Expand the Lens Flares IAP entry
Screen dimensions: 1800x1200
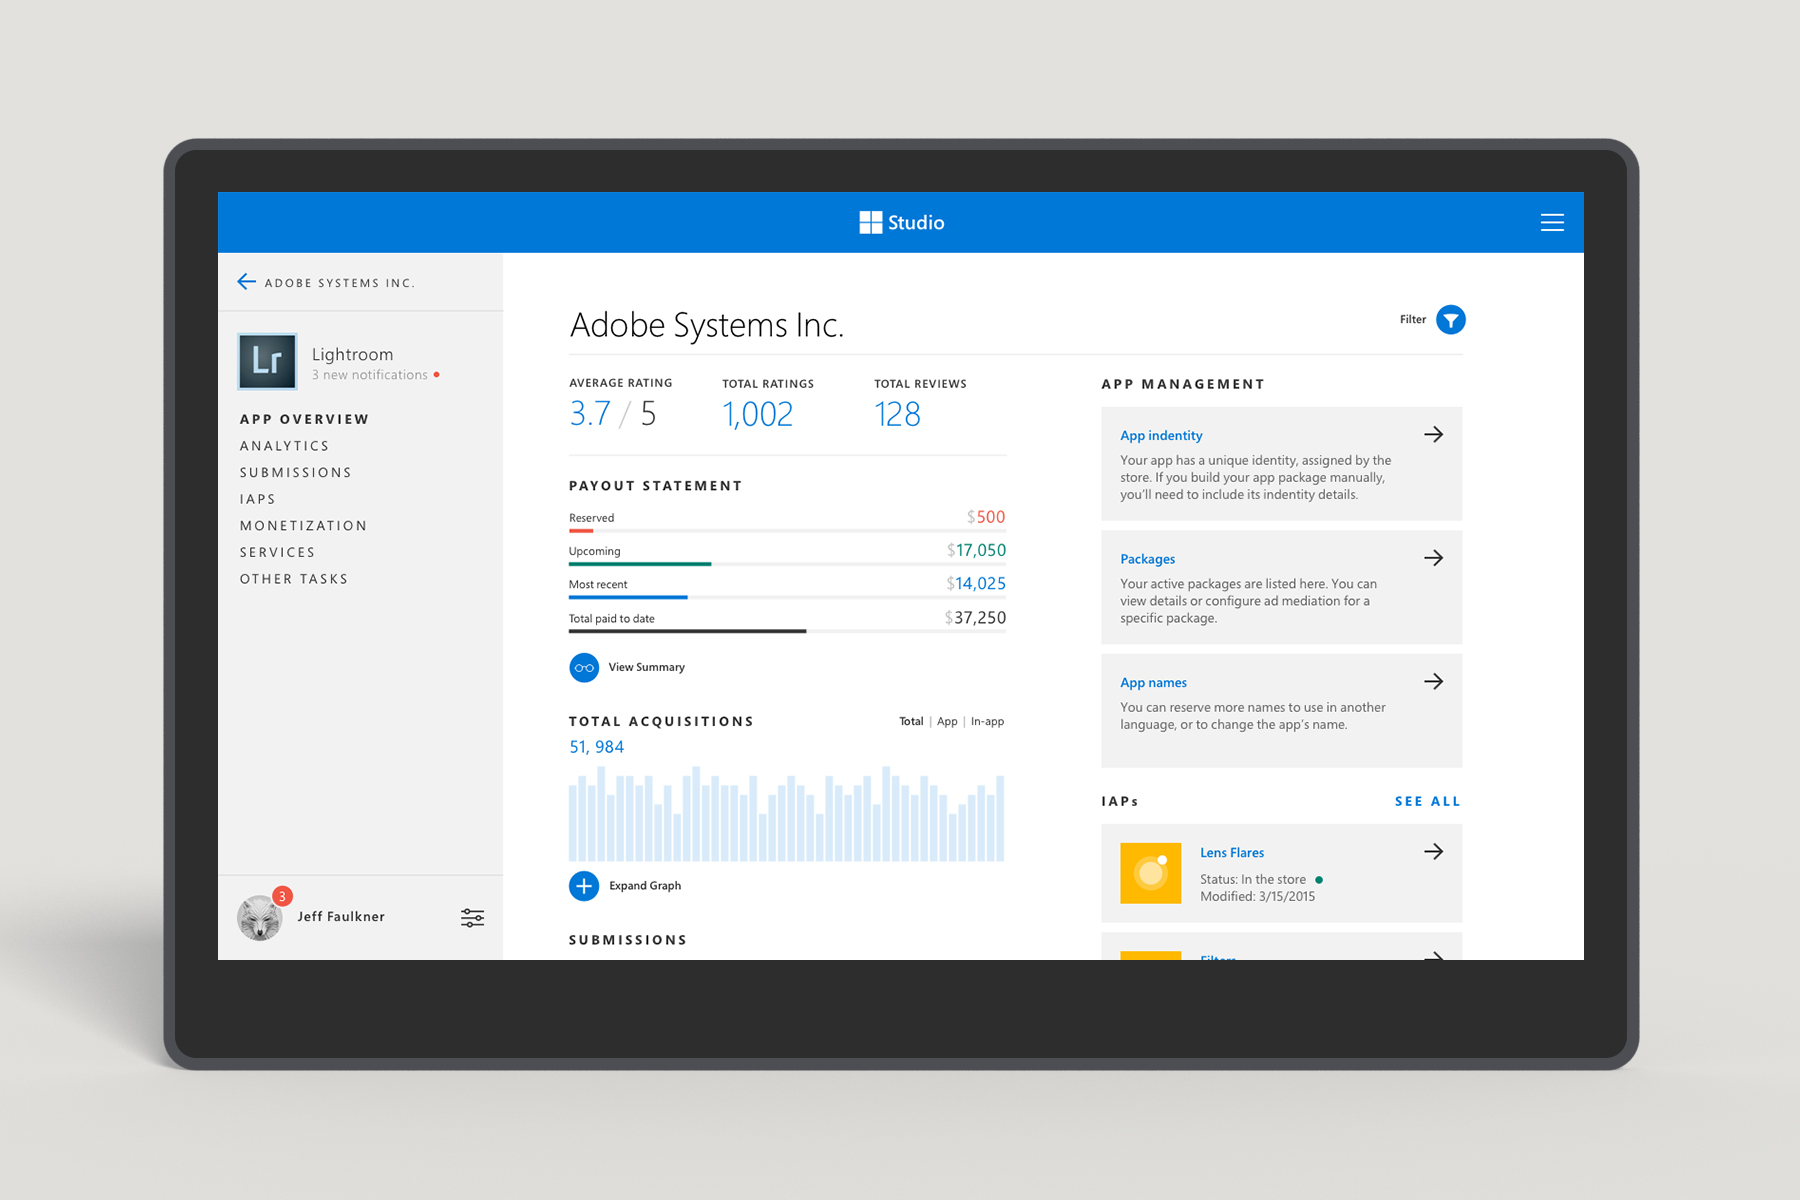(1433, 851)
